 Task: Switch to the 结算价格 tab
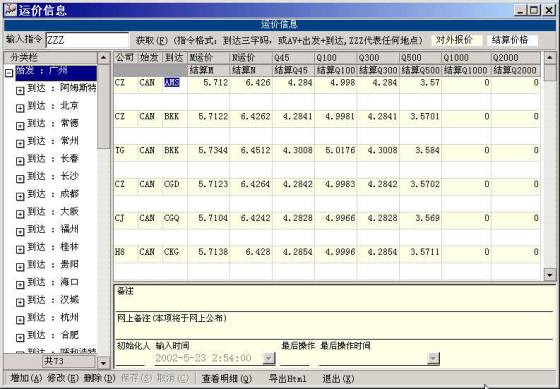click(x=512, y=40)
